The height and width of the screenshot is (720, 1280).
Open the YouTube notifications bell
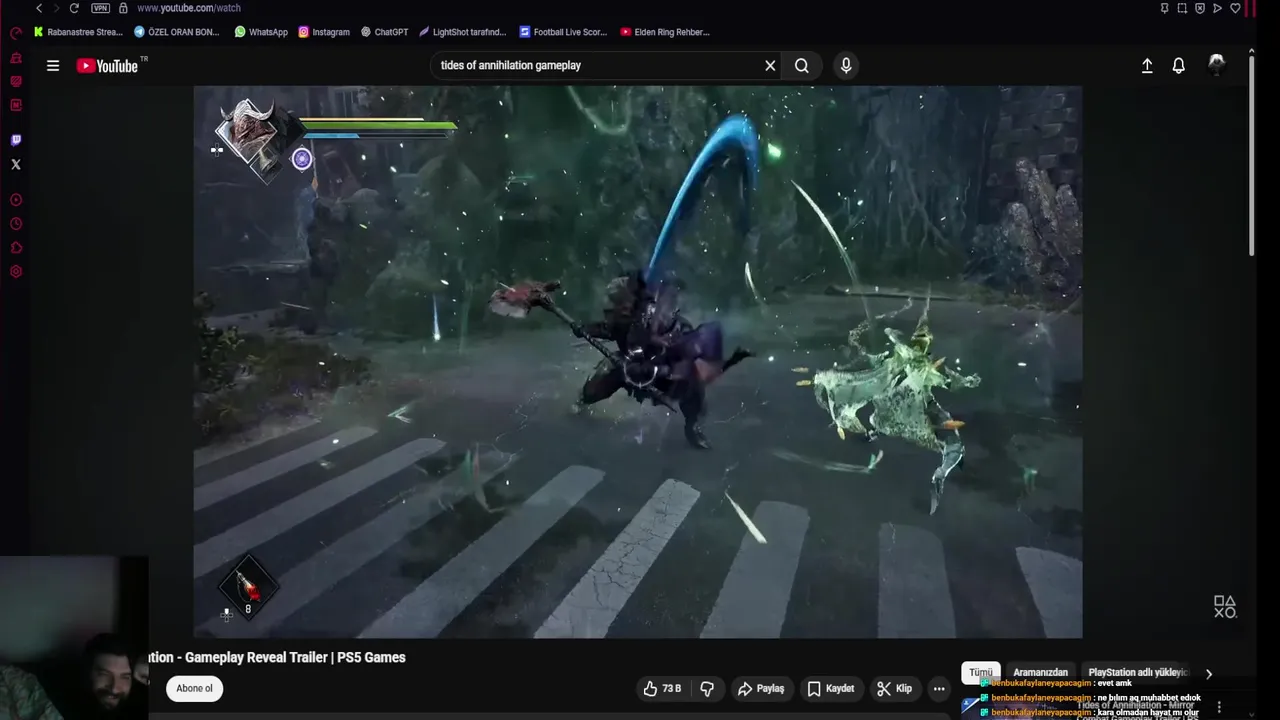(1179, 66)
